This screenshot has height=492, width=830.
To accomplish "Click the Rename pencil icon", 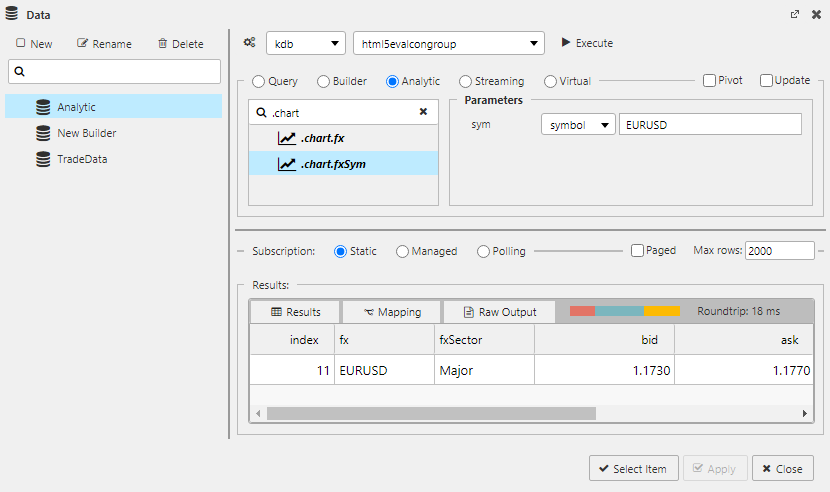I will (x=83, y=44).
